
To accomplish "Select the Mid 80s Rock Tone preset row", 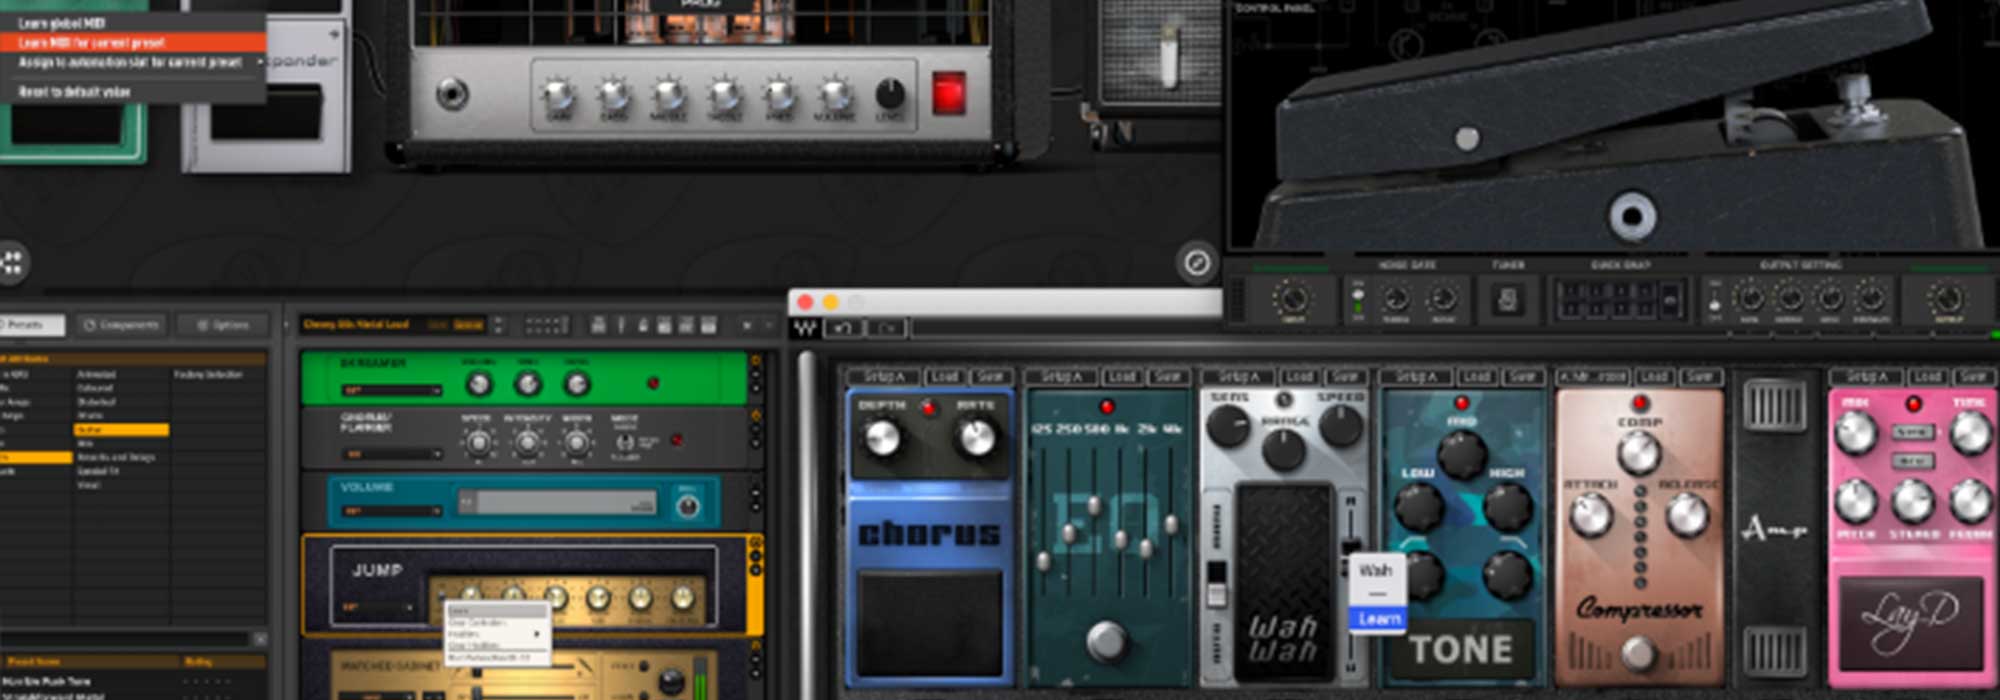I will click(132, 681).
